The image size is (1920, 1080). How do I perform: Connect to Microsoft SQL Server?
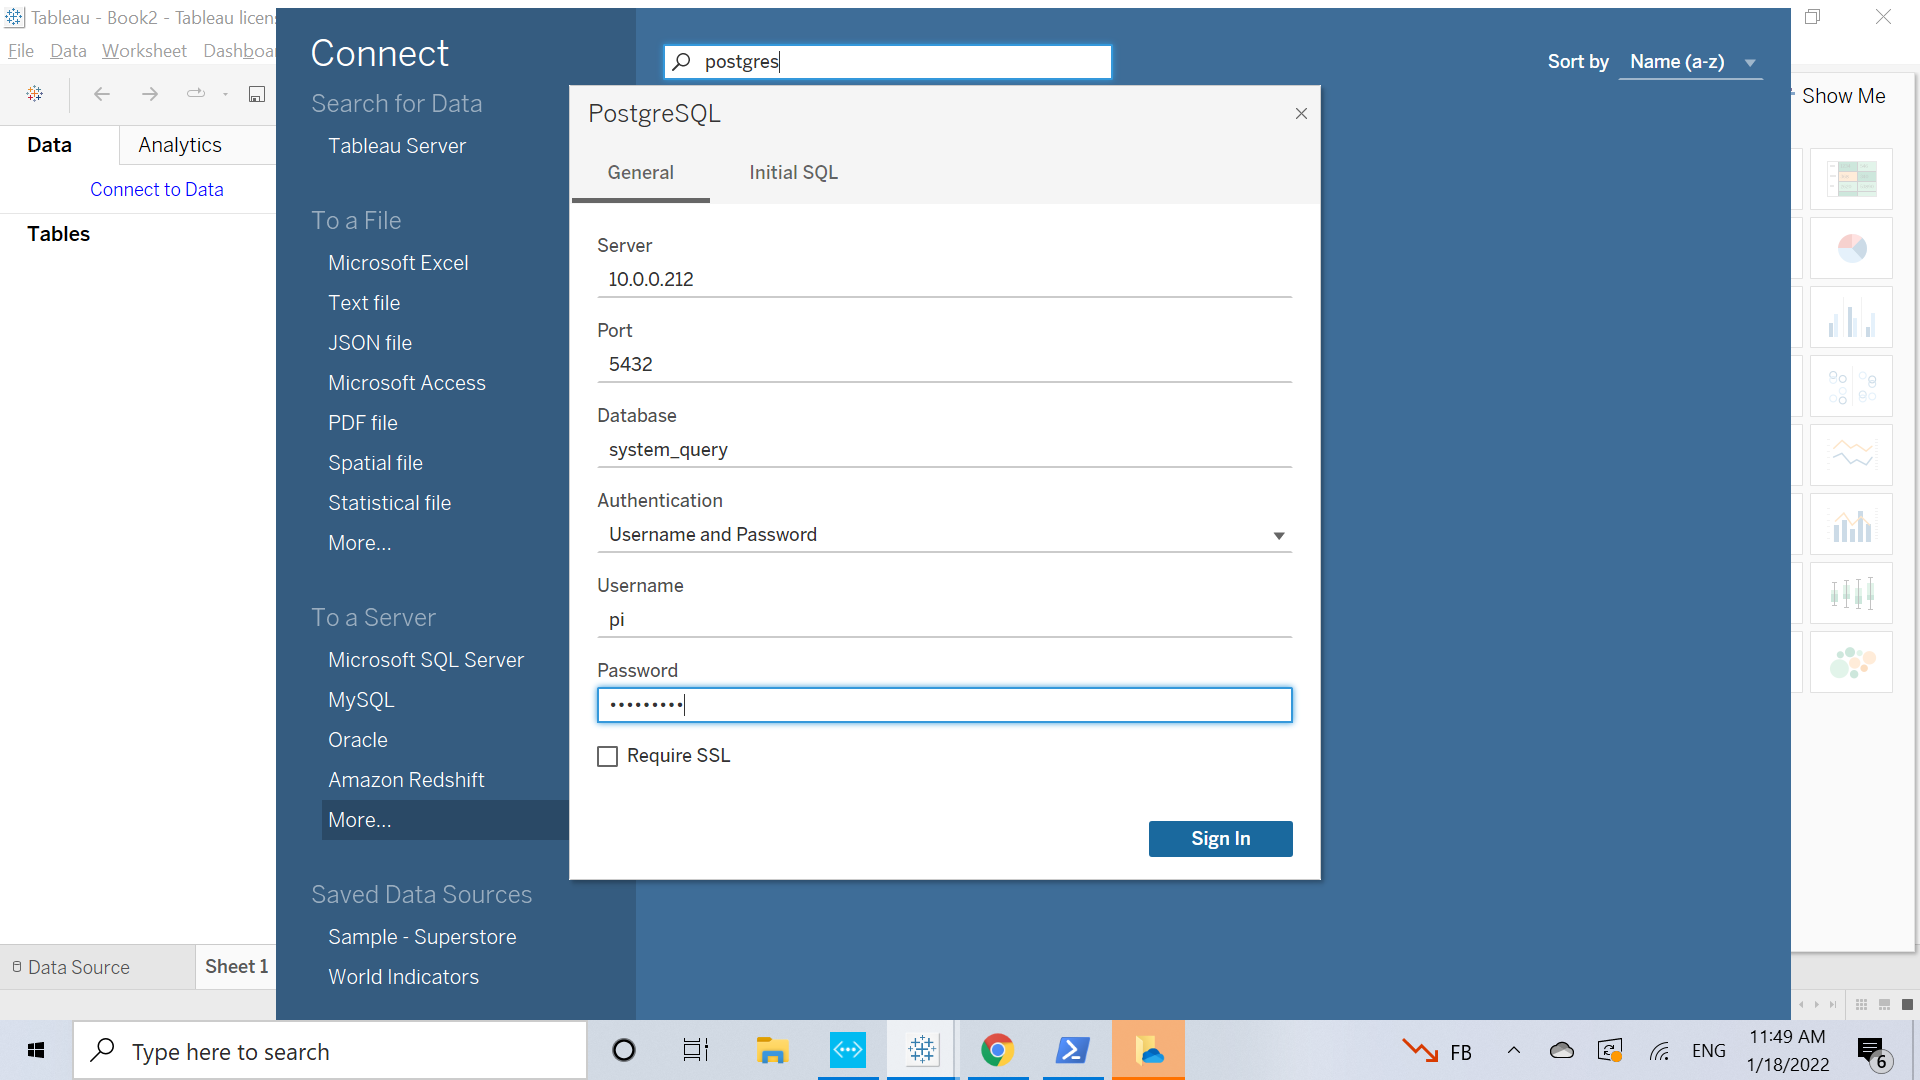[426, 660]
